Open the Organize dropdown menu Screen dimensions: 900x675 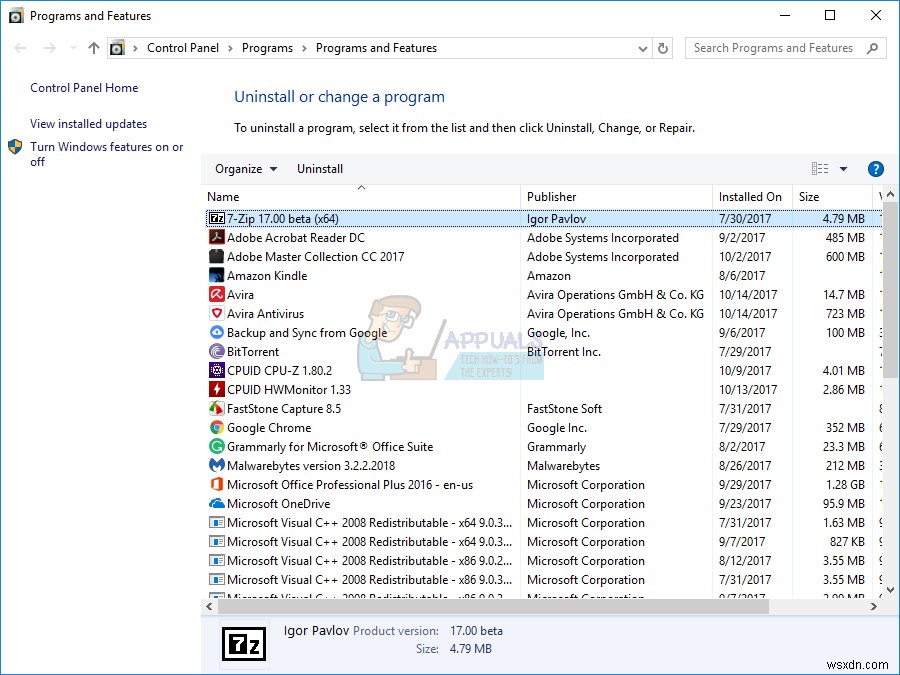(246, 169)
